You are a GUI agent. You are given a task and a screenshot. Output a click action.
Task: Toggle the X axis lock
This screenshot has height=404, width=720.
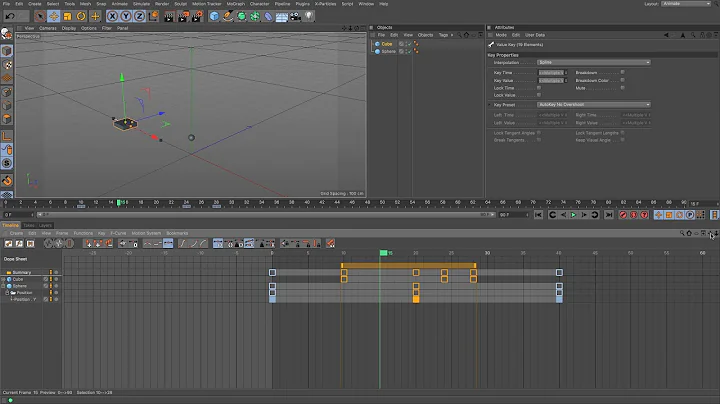pos(112,17)
